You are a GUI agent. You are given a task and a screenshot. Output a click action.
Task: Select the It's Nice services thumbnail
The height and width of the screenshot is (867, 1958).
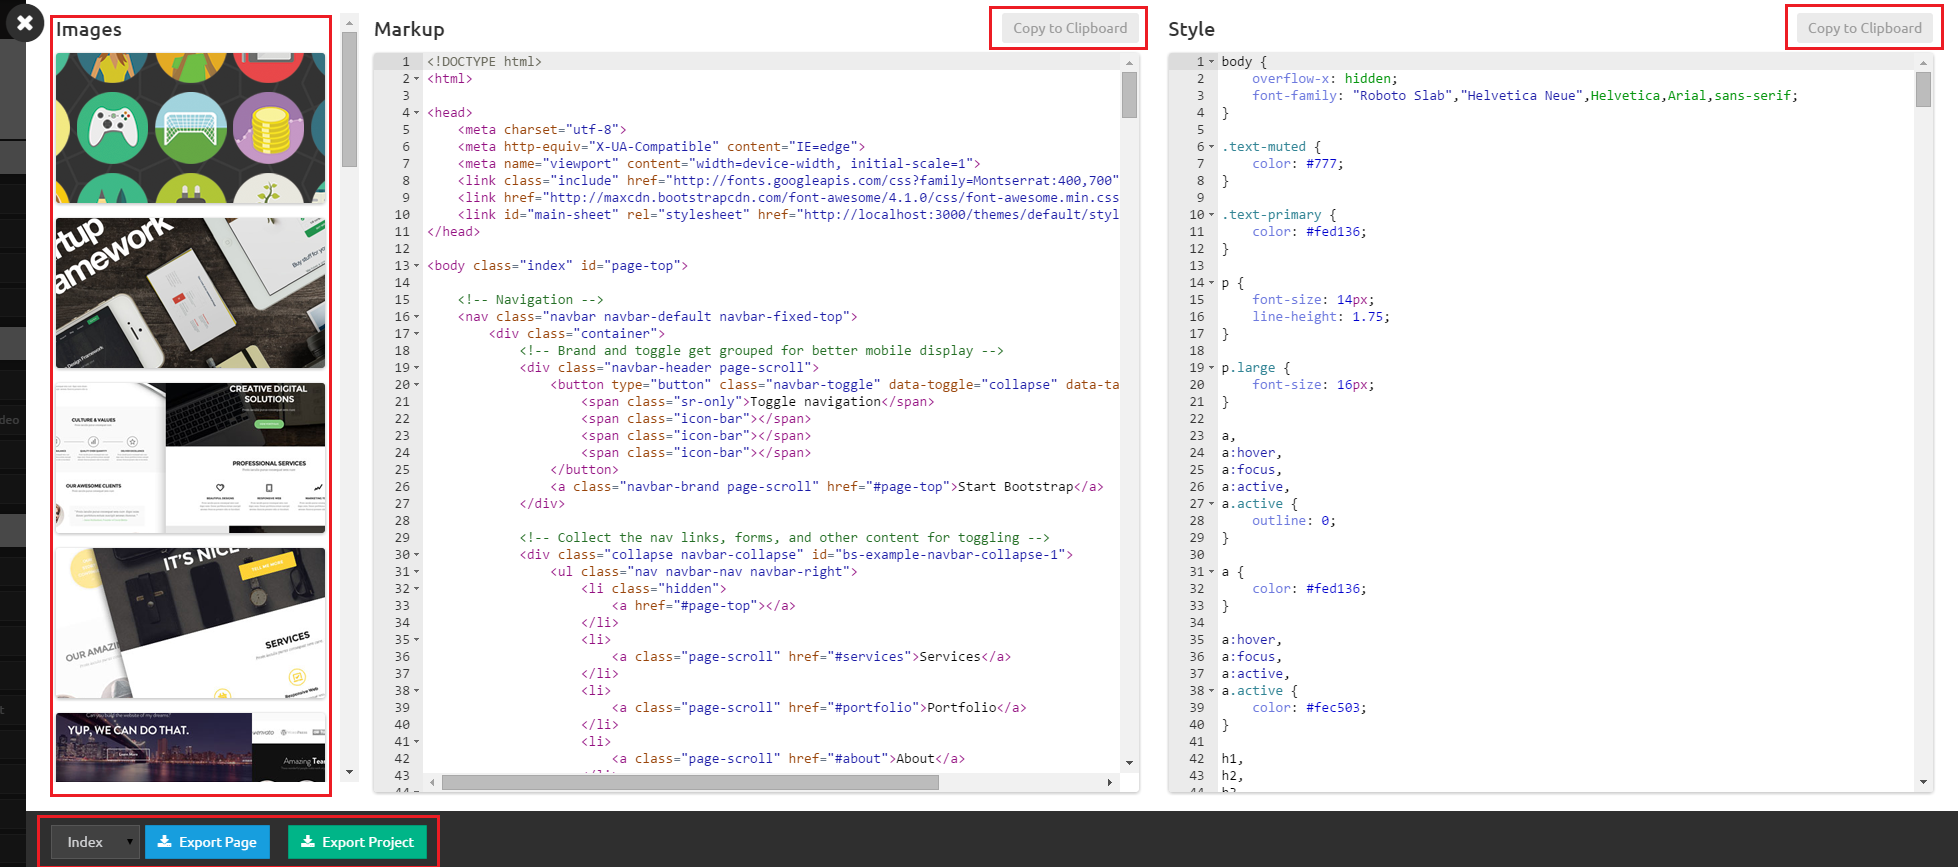[190, 623]
